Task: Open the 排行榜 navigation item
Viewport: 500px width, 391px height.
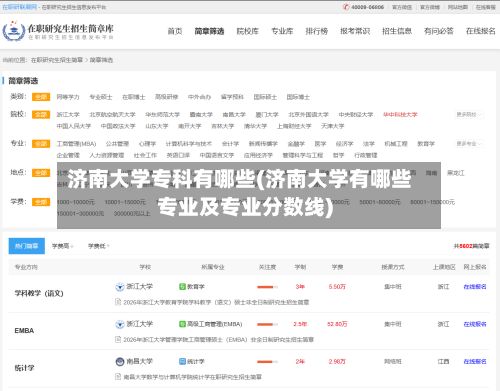Action: (317, 31)
